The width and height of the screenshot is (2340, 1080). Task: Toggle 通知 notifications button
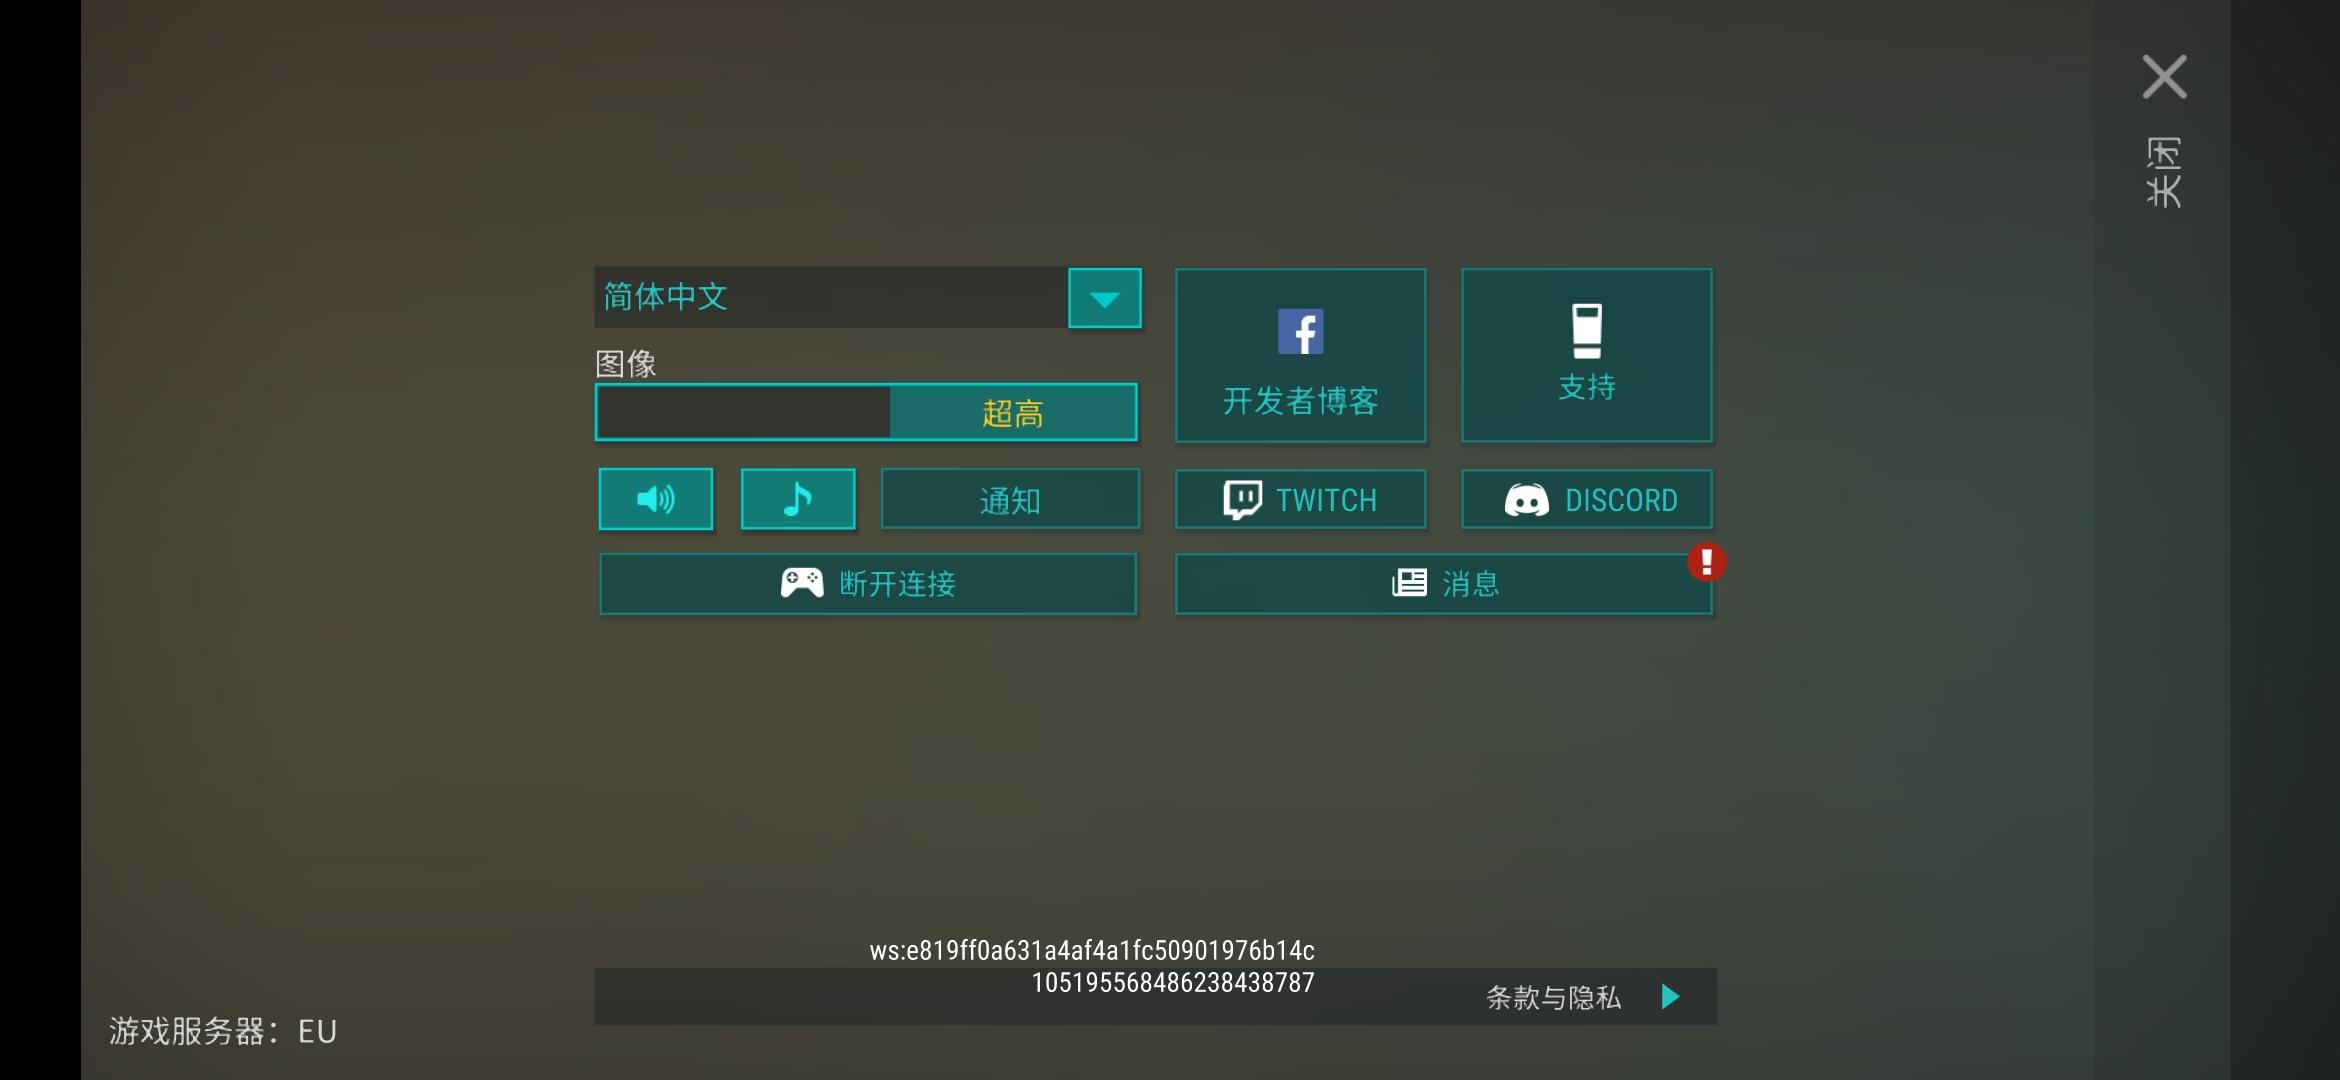1010,499
